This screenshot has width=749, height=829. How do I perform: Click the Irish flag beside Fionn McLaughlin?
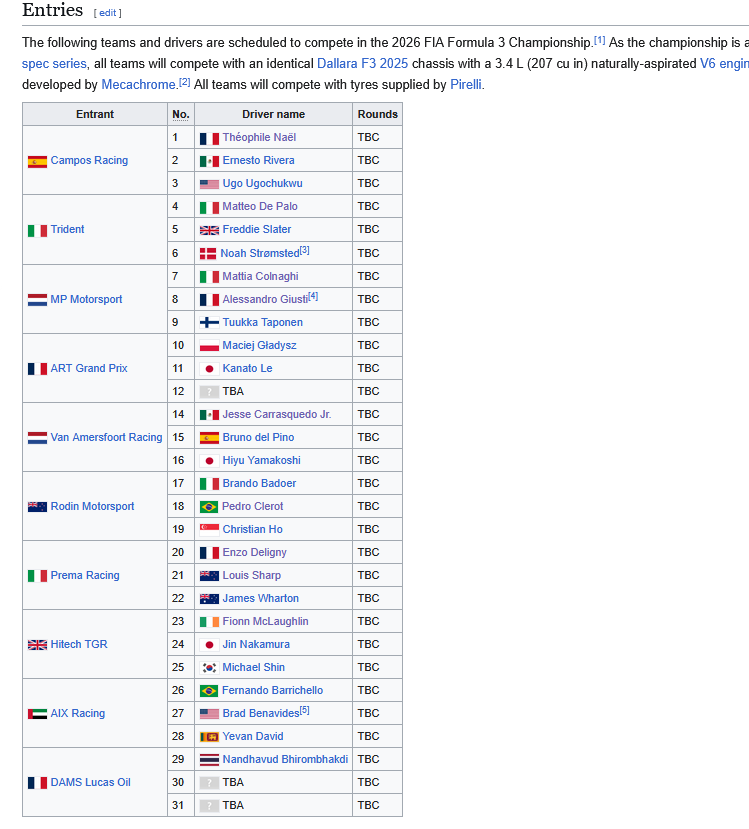(x=209, y=622)
